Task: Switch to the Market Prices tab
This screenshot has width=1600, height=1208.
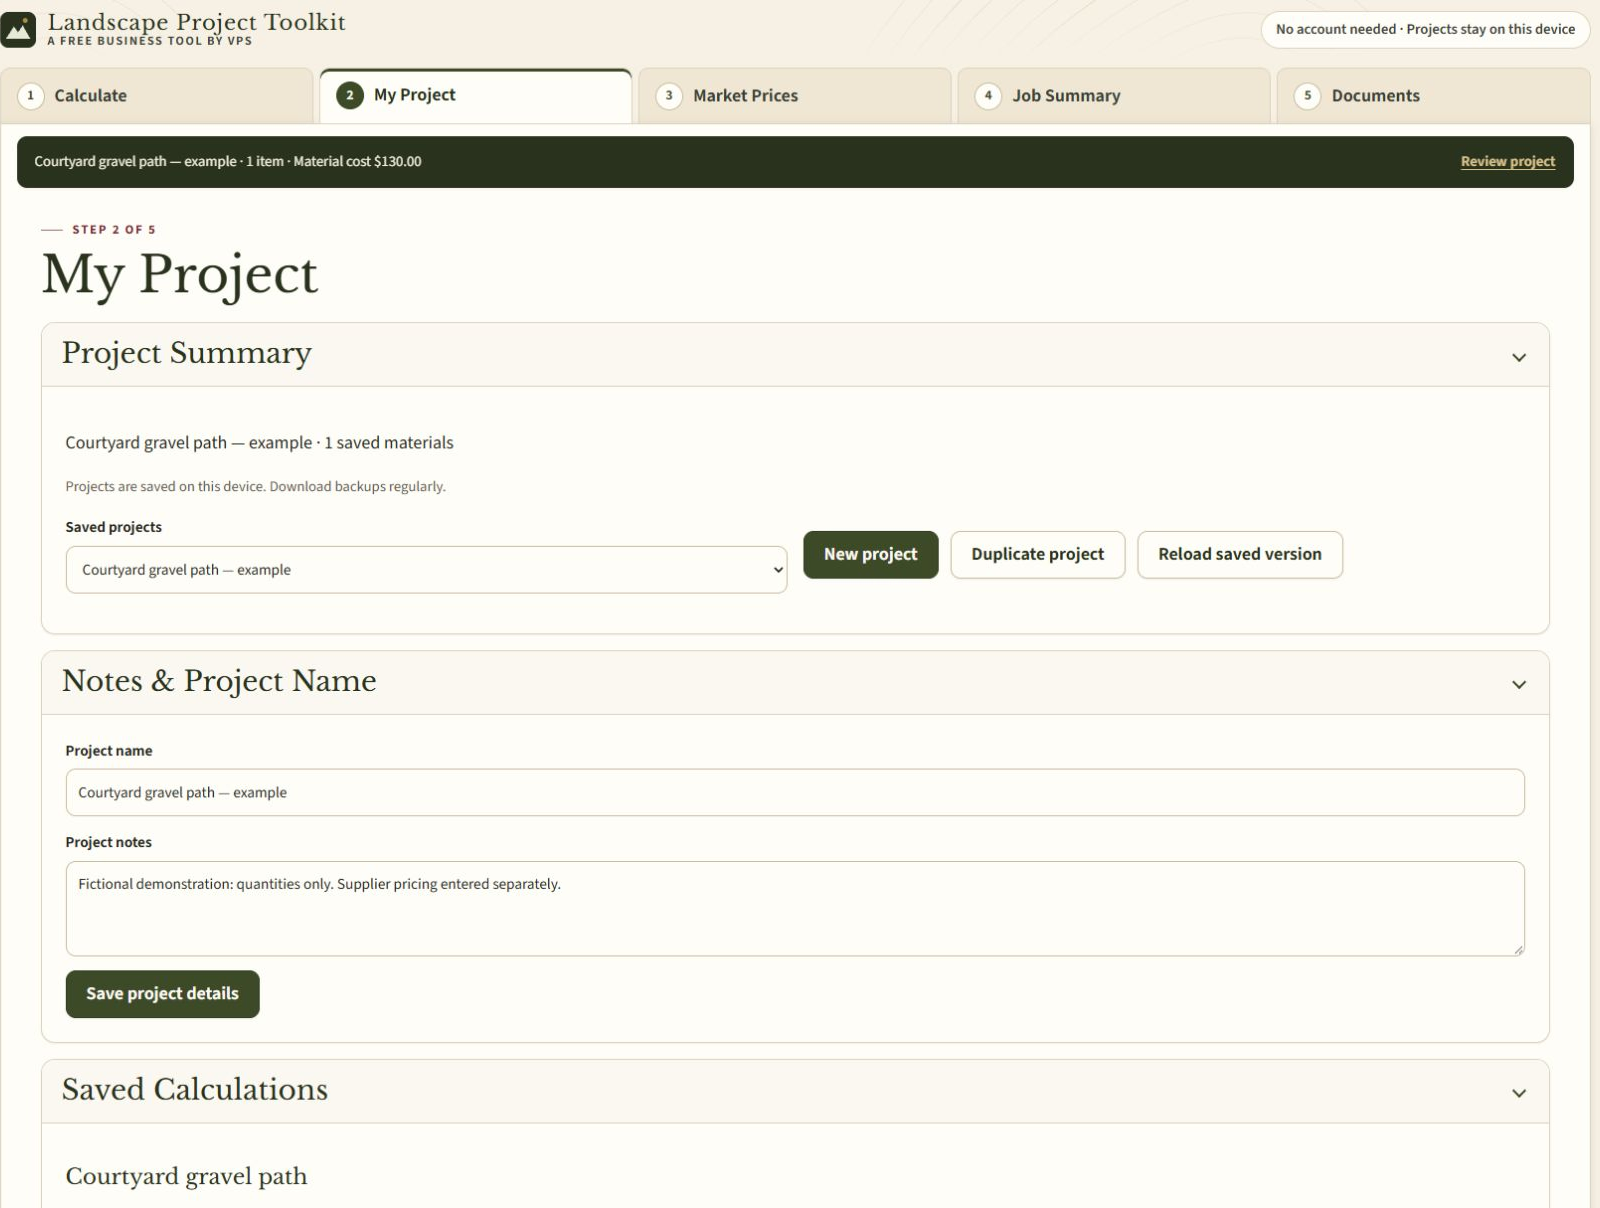Action: coord(795,96)
